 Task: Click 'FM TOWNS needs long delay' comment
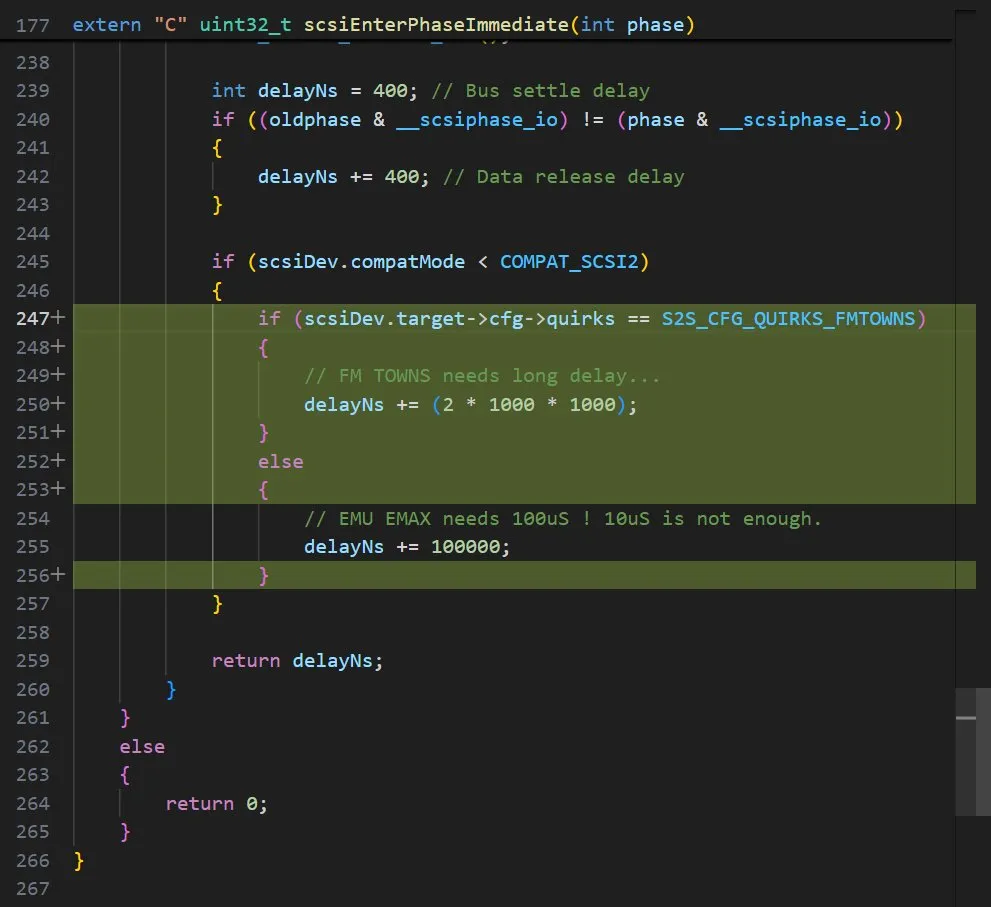tap(482, 376)
